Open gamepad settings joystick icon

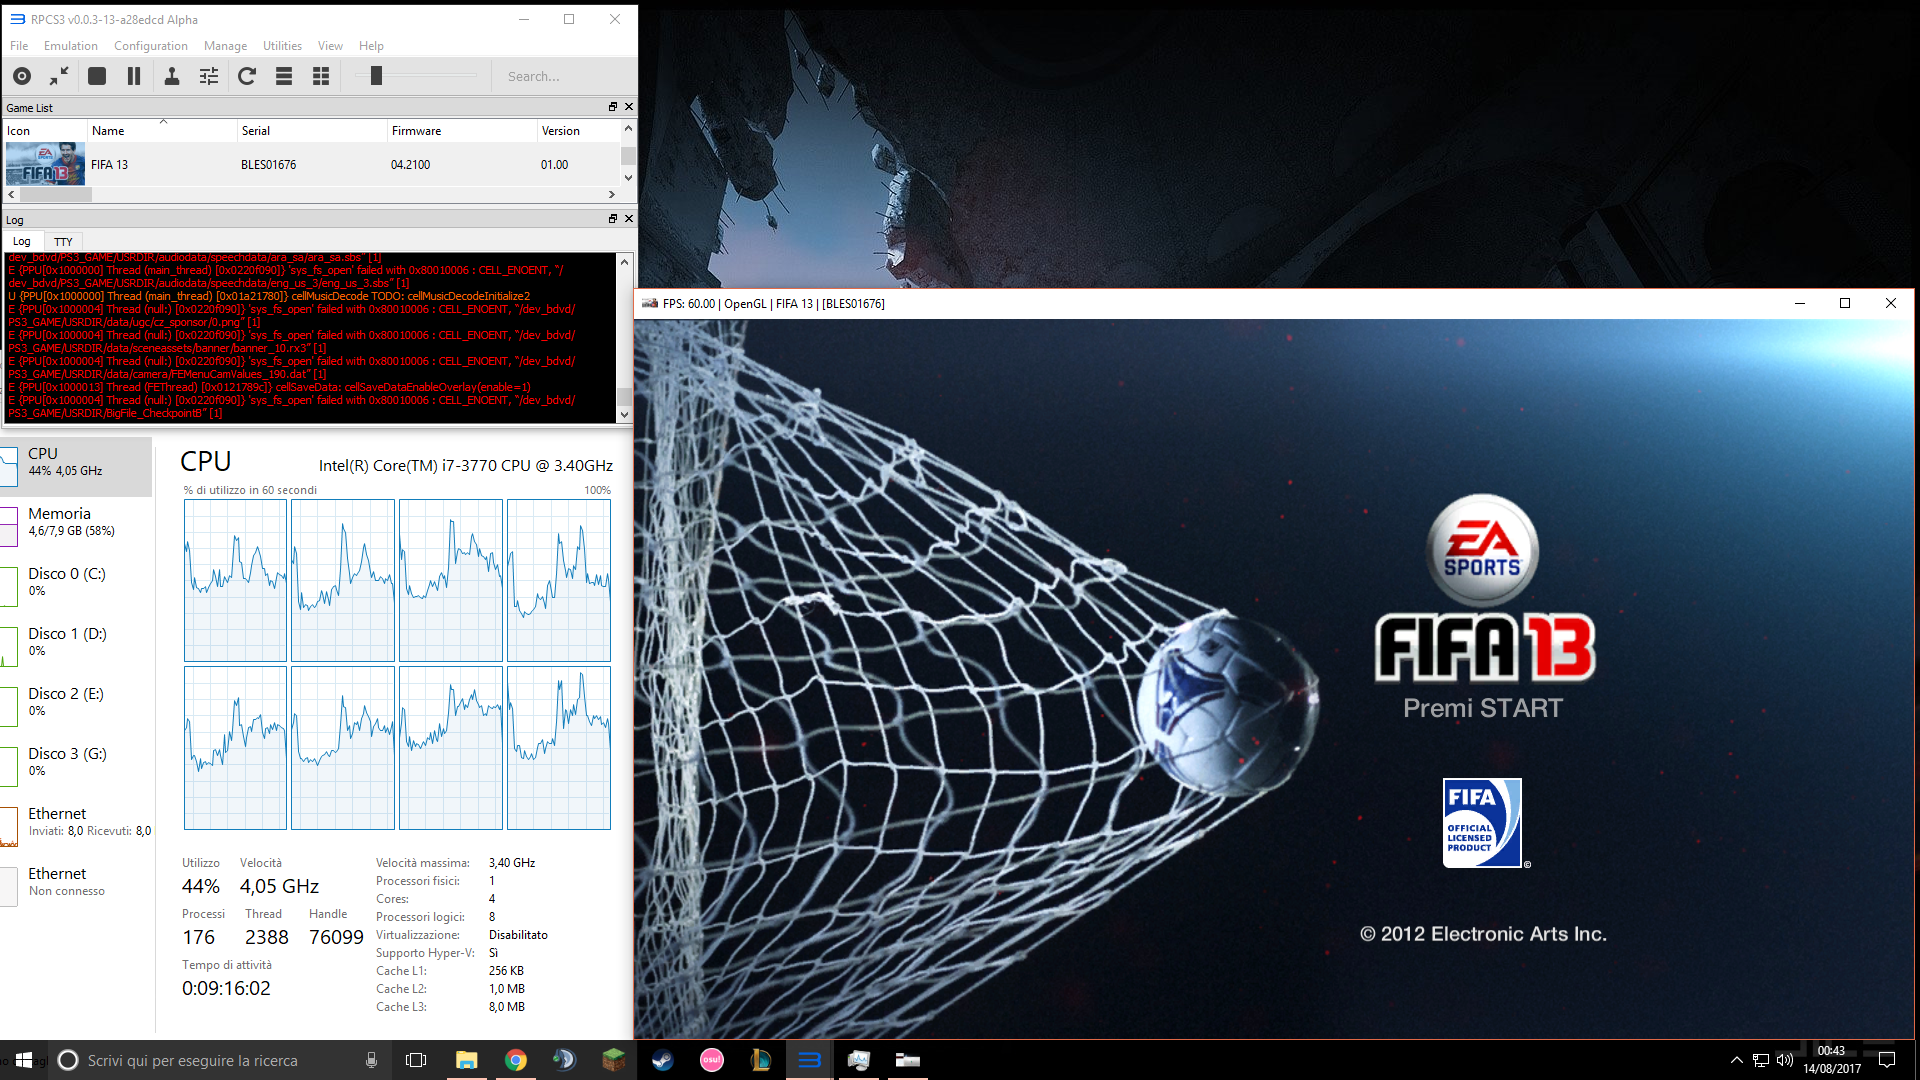point(172,76)
